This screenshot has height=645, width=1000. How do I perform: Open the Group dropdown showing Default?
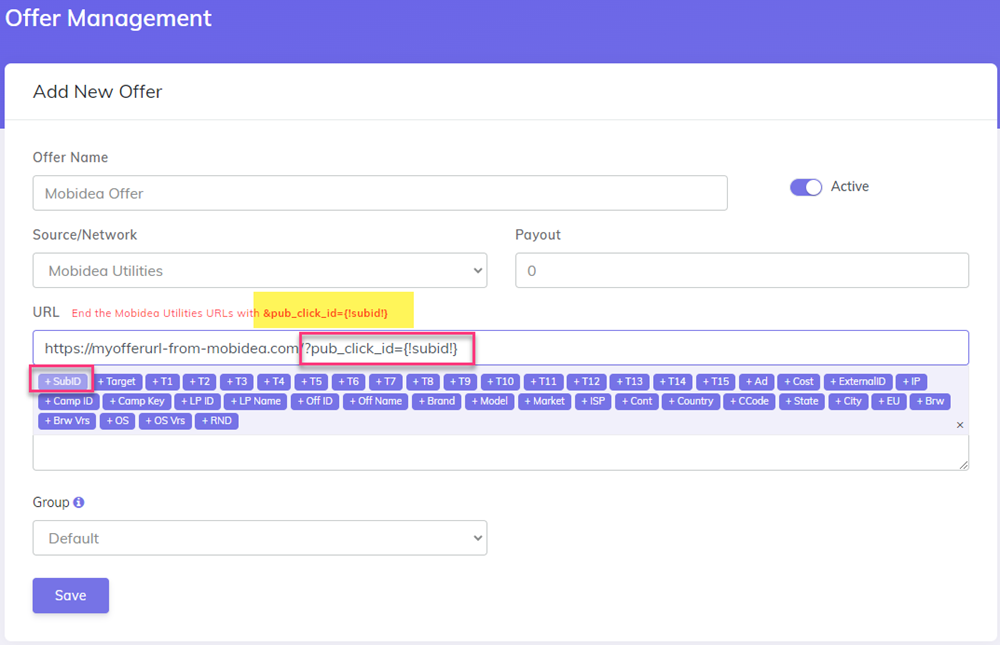(260, 538)
